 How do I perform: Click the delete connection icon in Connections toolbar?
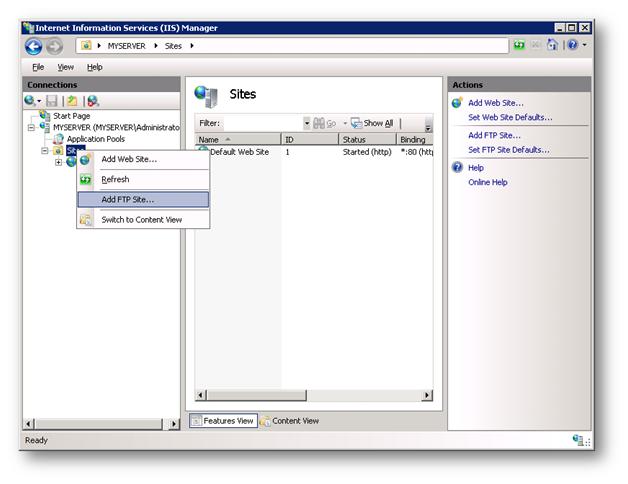(x=93, y=101)
